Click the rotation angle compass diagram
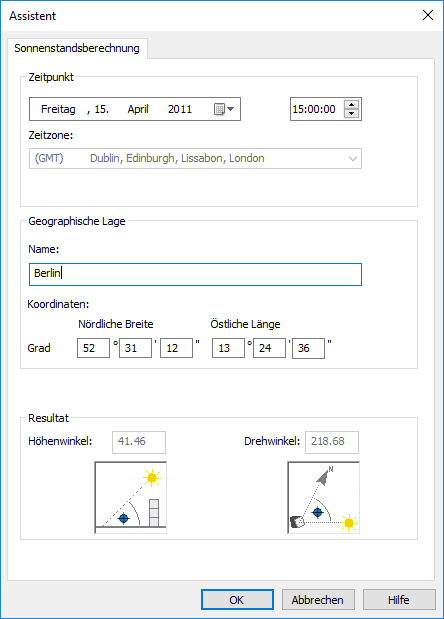 324,497
